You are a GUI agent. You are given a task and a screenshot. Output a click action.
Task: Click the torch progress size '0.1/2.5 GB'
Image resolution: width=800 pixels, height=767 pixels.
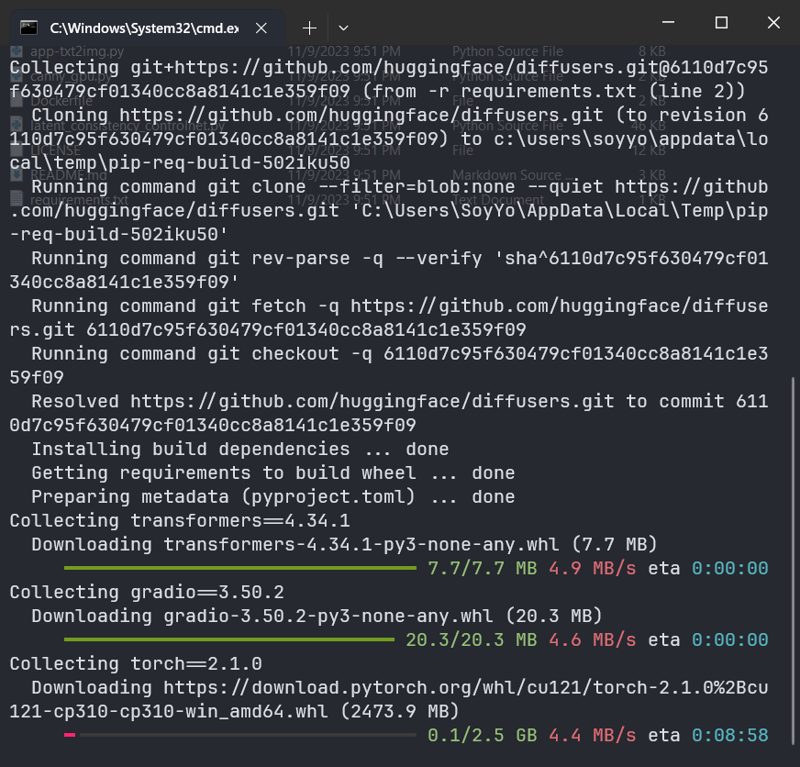tap(482, 735)
